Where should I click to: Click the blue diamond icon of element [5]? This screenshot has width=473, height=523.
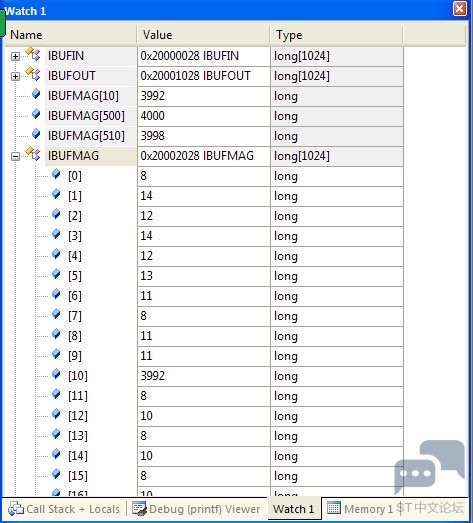(x=56, y=274)
